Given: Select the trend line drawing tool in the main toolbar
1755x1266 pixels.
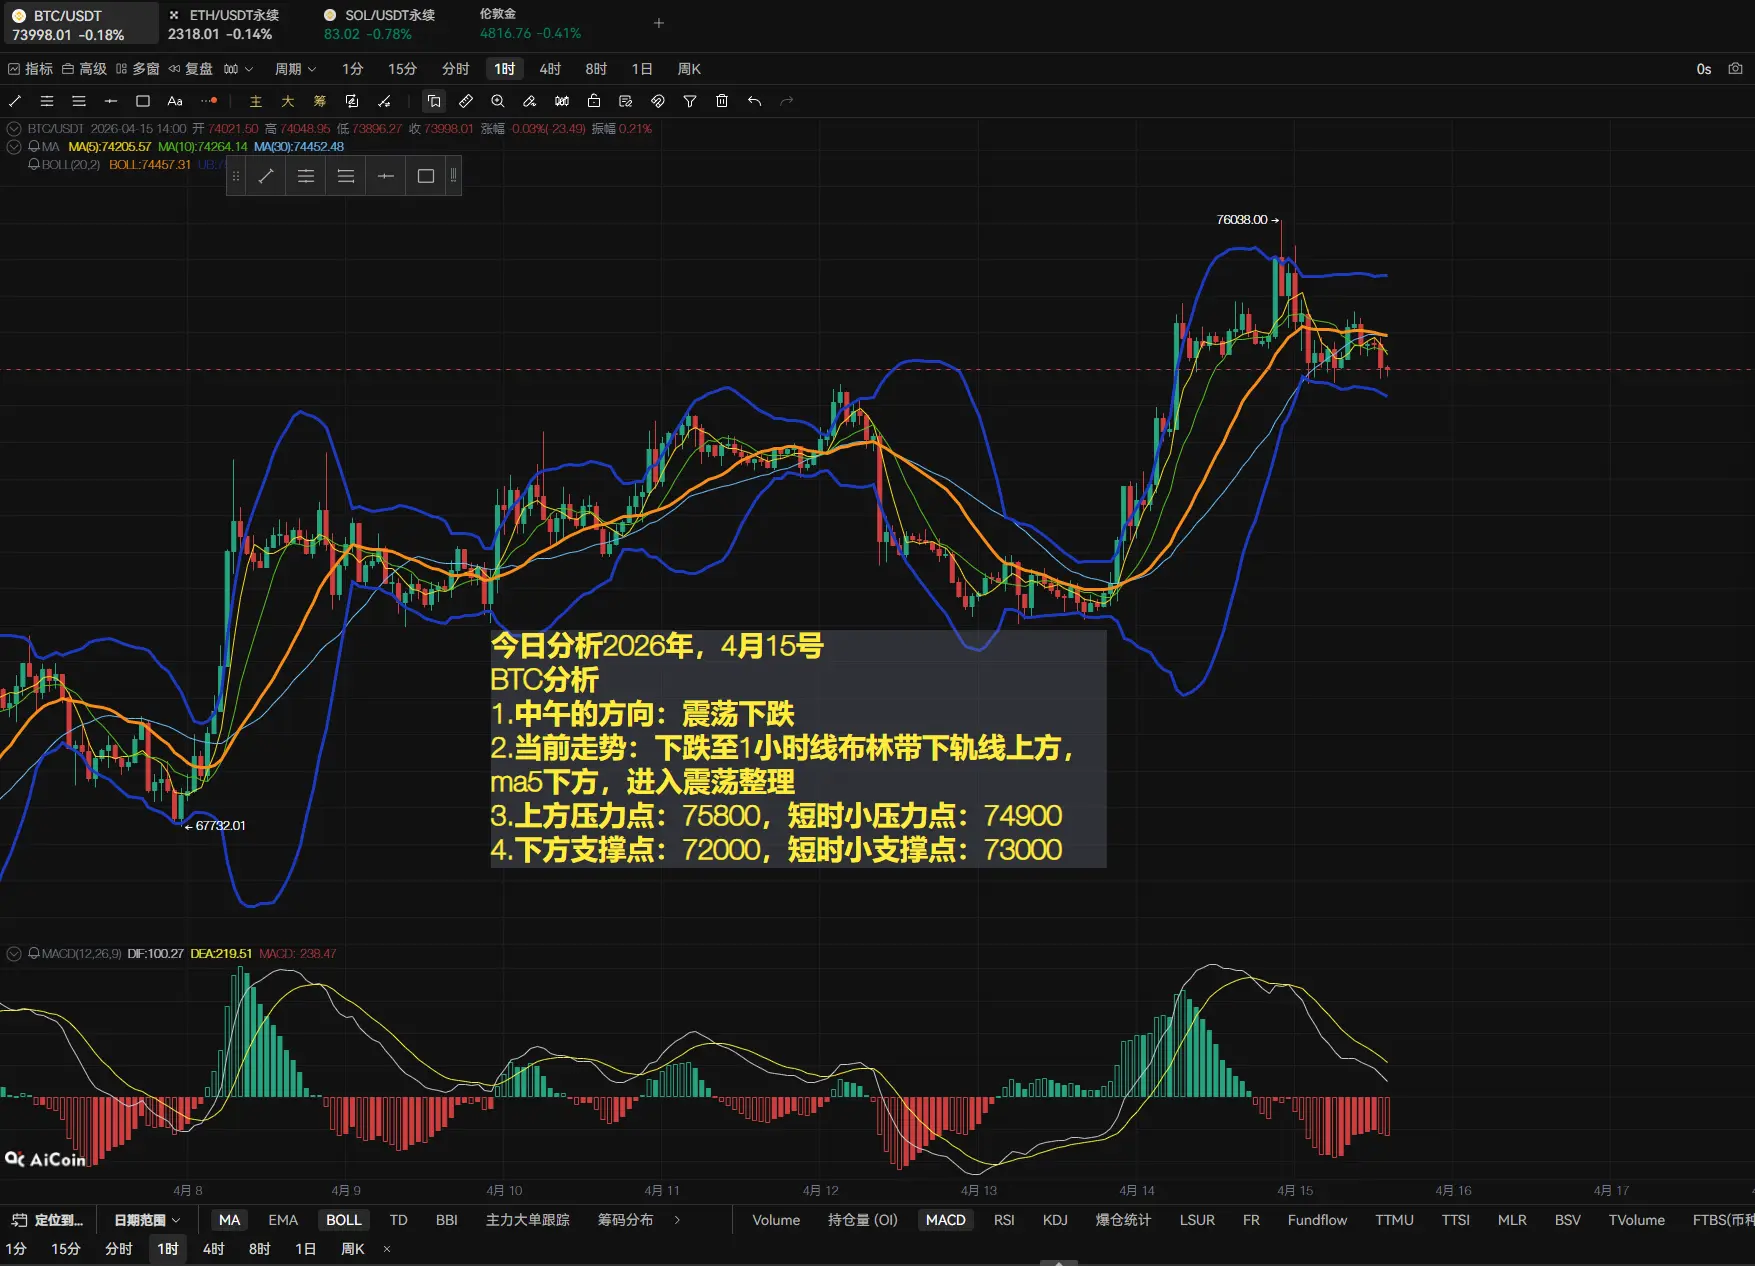Looking at the screenshot, I should (15, 101).
